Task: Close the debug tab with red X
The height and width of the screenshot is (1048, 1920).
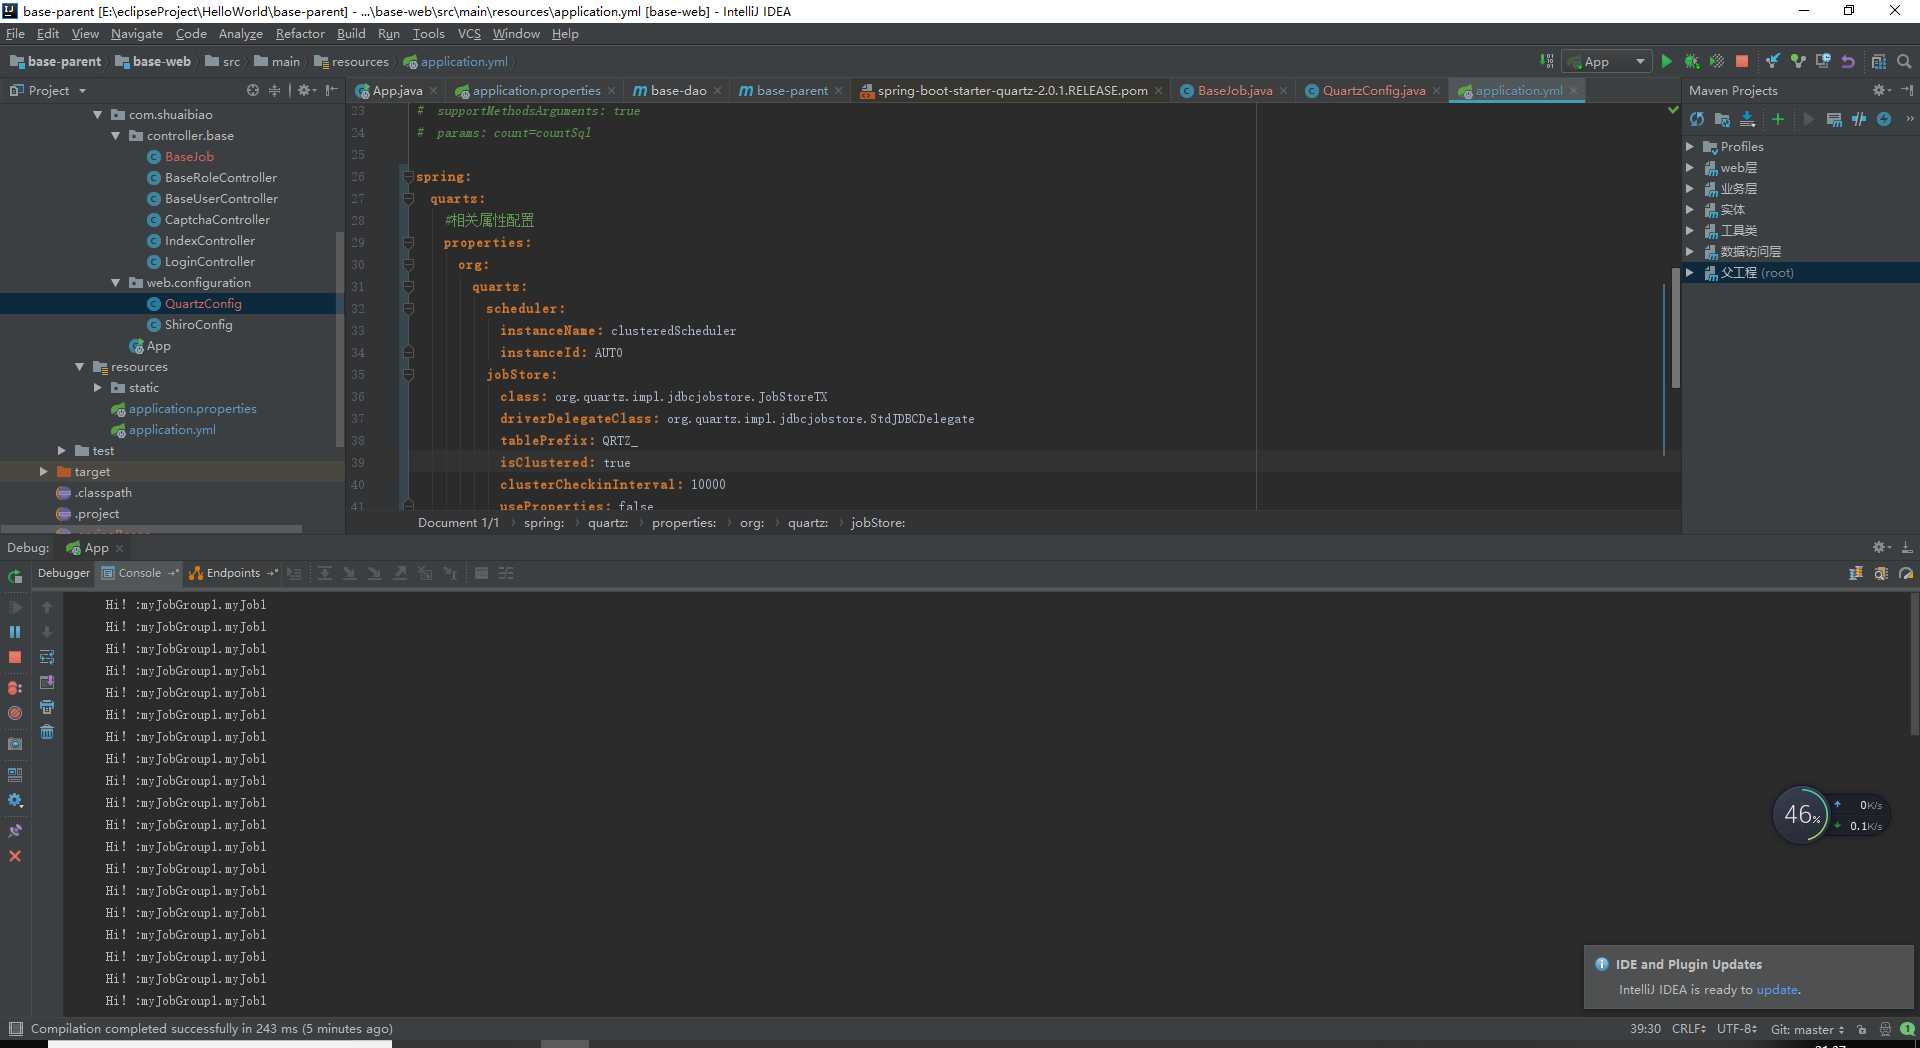Action: click(x=15, y=856)
